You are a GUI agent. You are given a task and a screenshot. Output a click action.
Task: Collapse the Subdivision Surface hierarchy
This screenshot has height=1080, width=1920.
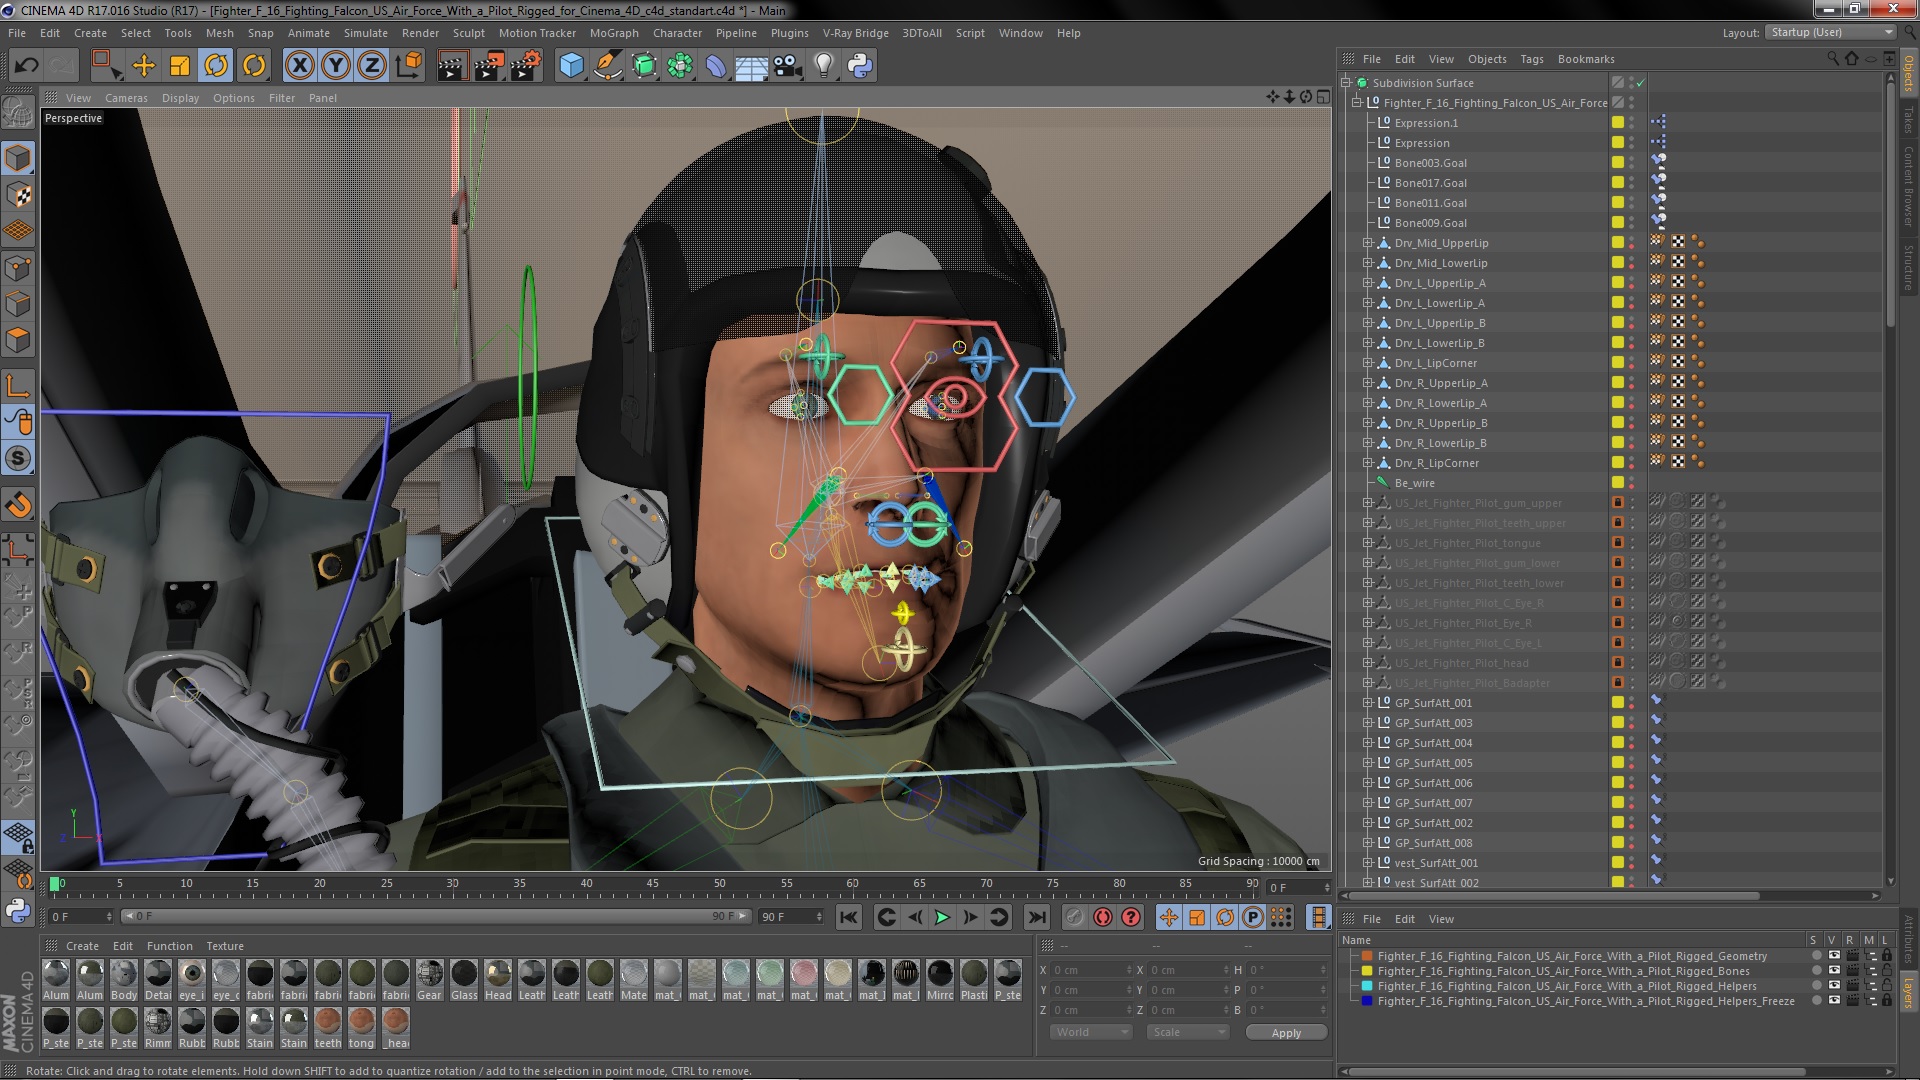(x=1346, y=83)
